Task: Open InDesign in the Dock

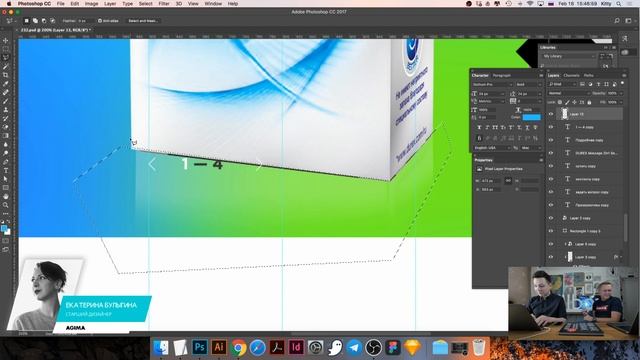Action: (296, 347)
